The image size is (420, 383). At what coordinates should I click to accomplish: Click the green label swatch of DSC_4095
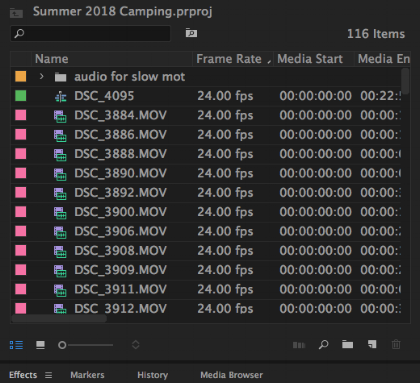click(21, 96)
